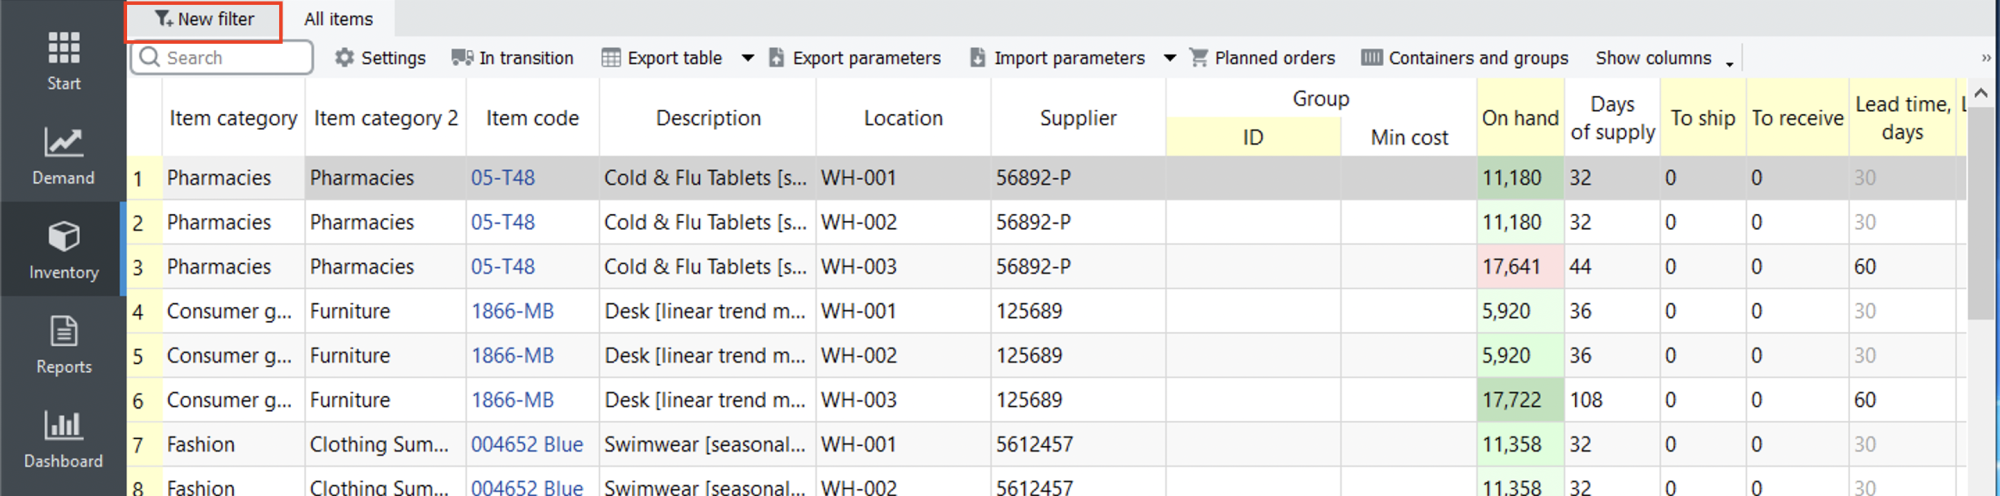Open the Start section in sidebar
2000x496 pixels.
click(63, 60)
